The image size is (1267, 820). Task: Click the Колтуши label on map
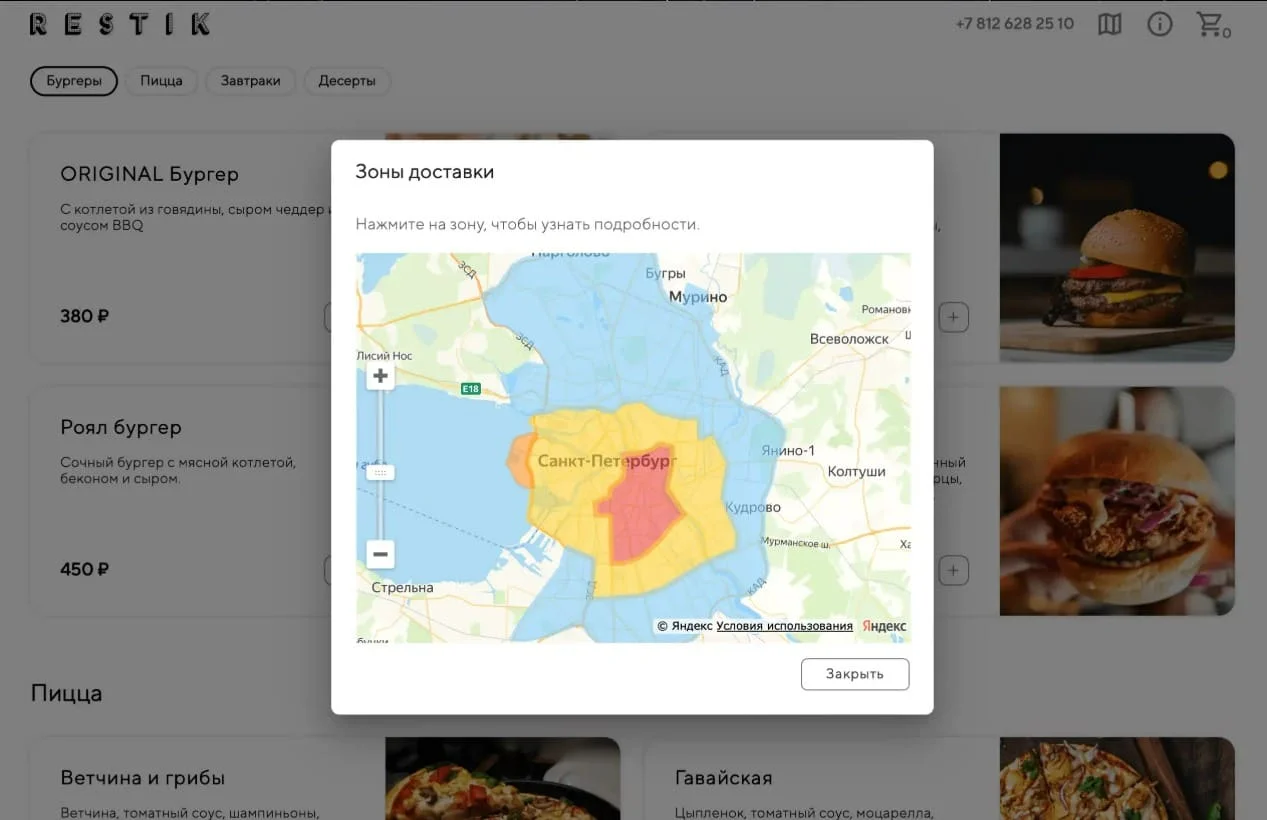856,471
